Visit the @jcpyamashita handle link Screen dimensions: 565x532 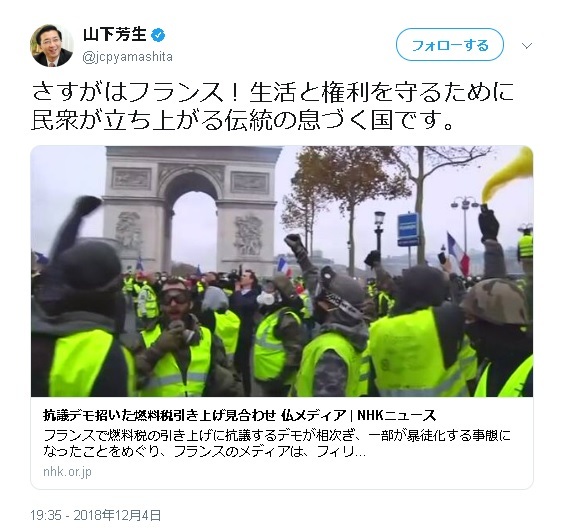(x=128, y=57)
